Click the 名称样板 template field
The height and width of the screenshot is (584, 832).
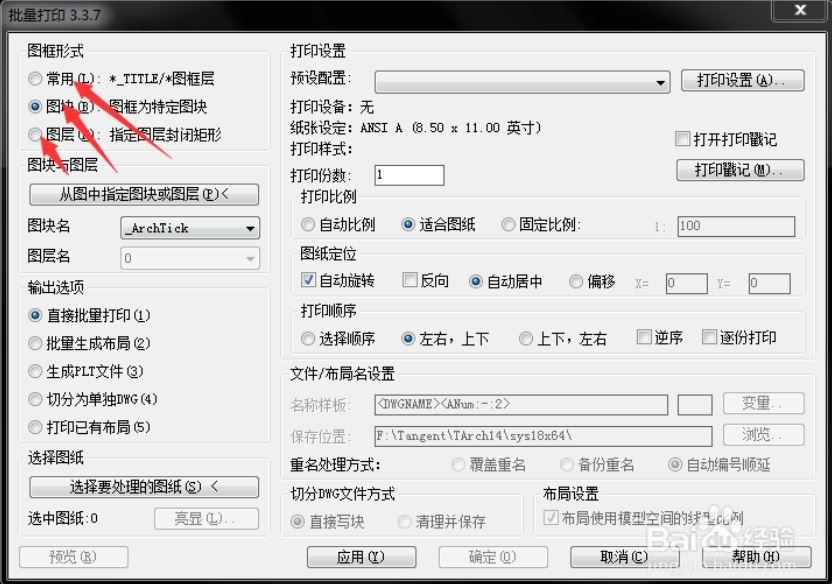[x=521, y=405]
